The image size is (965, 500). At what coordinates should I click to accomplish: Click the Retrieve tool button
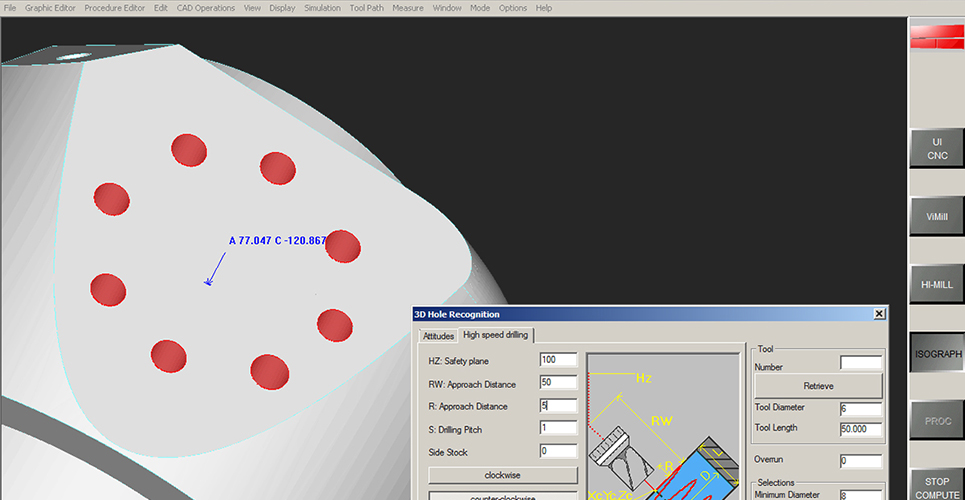click(x=819, y=386)
